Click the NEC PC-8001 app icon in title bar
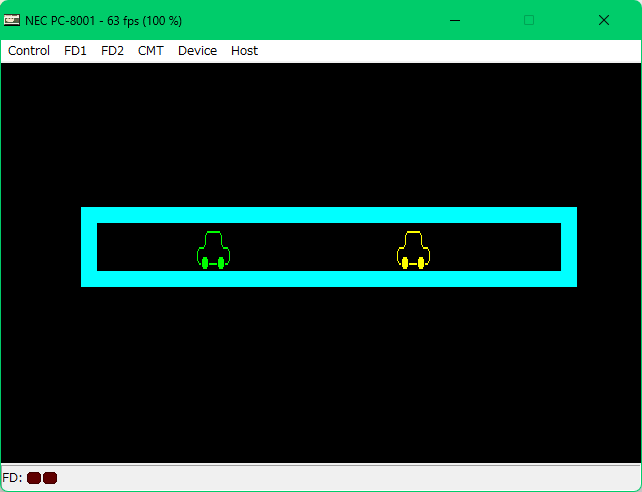The height and width of the screenshot is (492, 642). (12, 20)
